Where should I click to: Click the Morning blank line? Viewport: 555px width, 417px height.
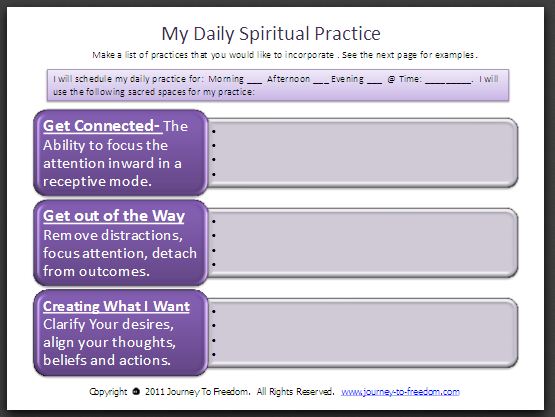254,82
